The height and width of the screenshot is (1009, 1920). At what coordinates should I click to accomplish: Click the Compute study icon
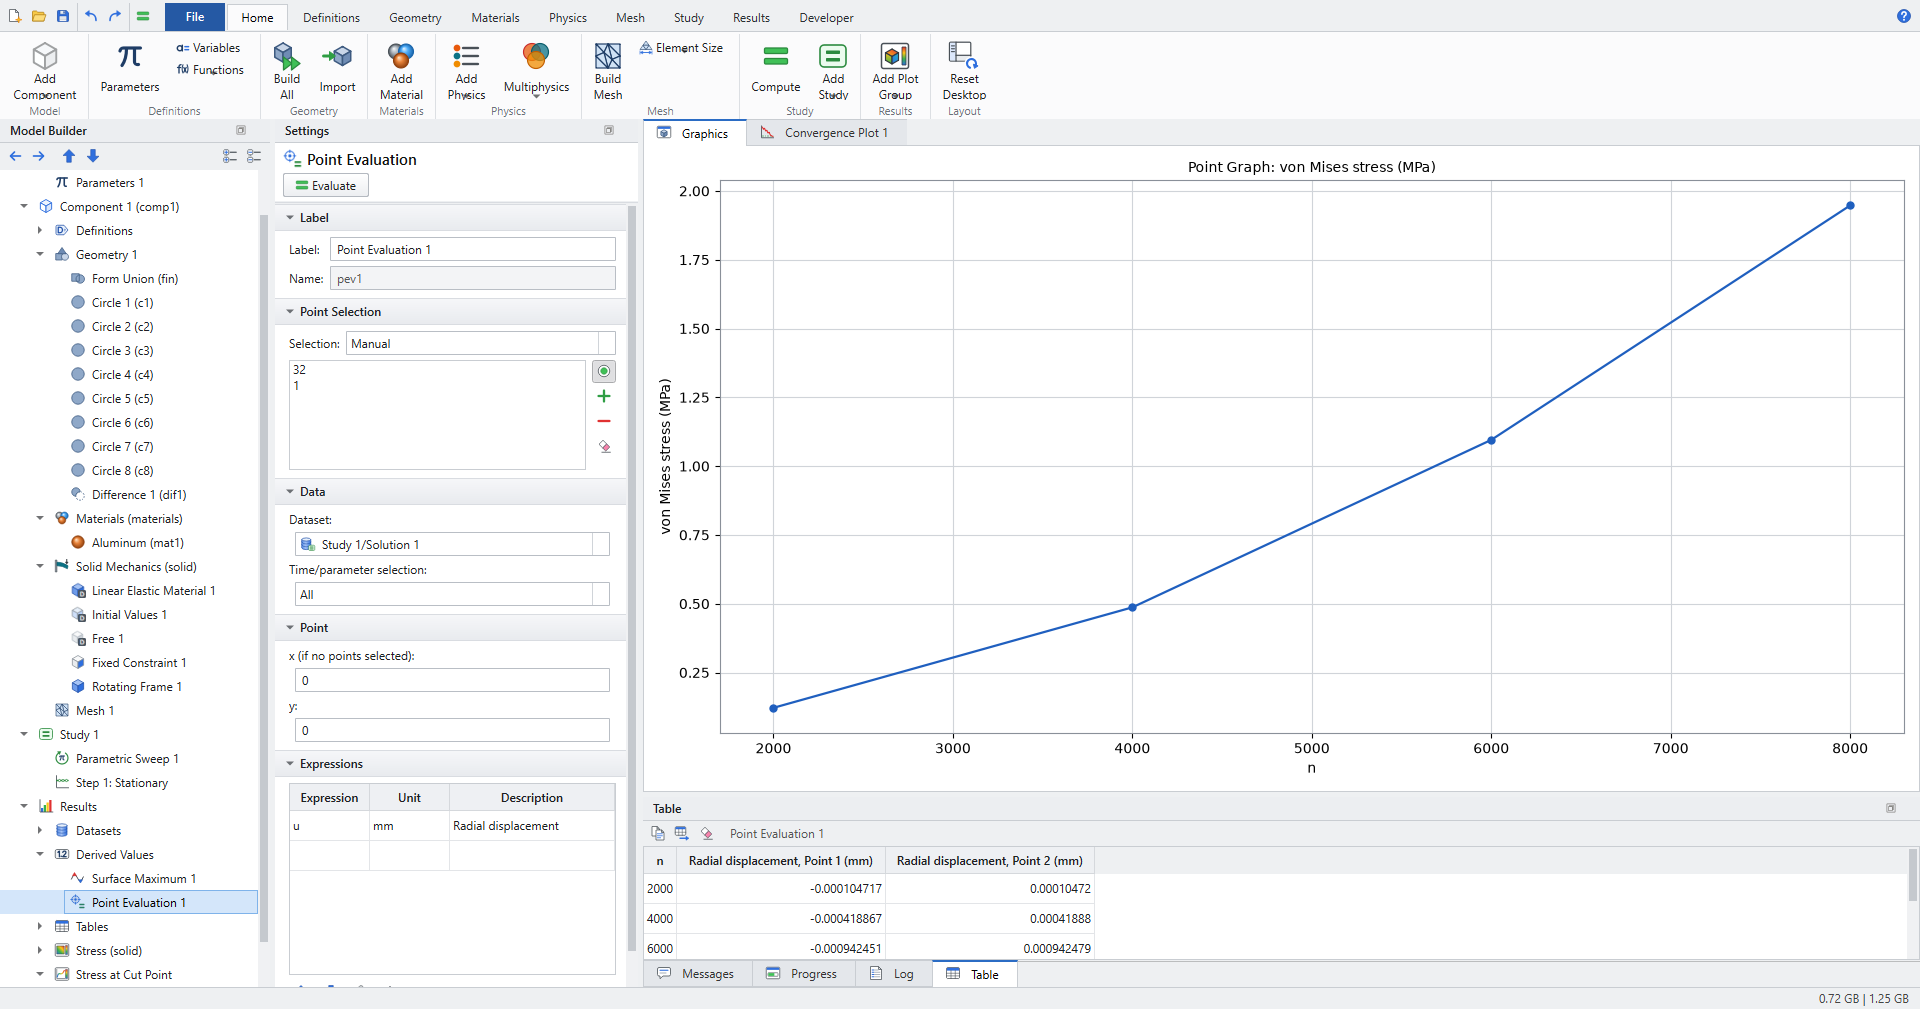pos(776,56)
